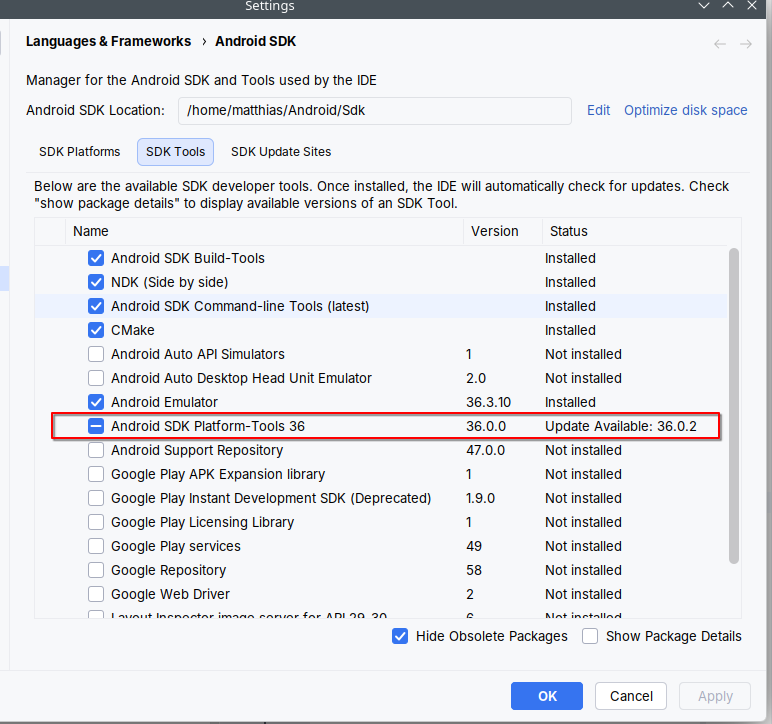The image size is (772, 724).
Task: Check Android Auto API Simulators
Action: pos(96,354)
